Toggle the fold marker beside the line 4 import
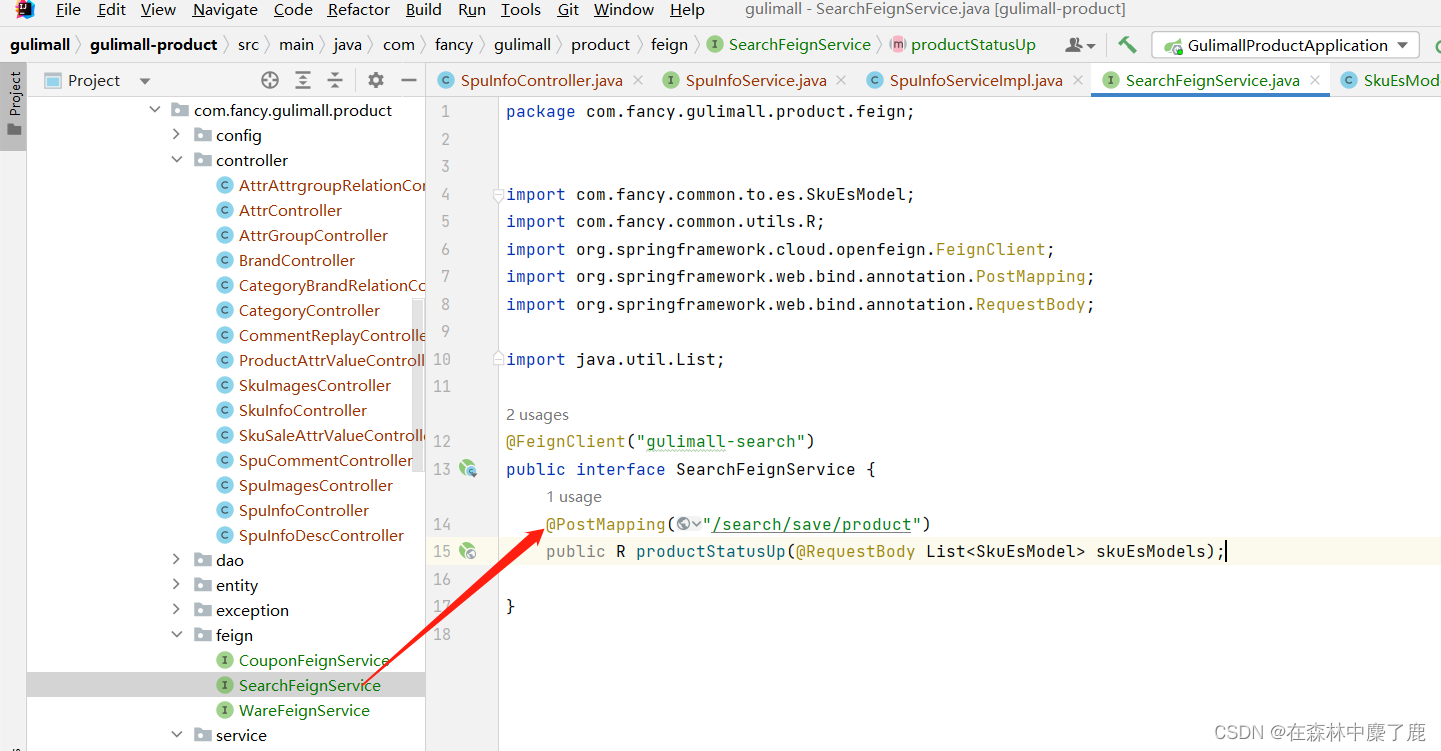The image size is (1441, 751). pyautogui.click(x=498, y=195)
